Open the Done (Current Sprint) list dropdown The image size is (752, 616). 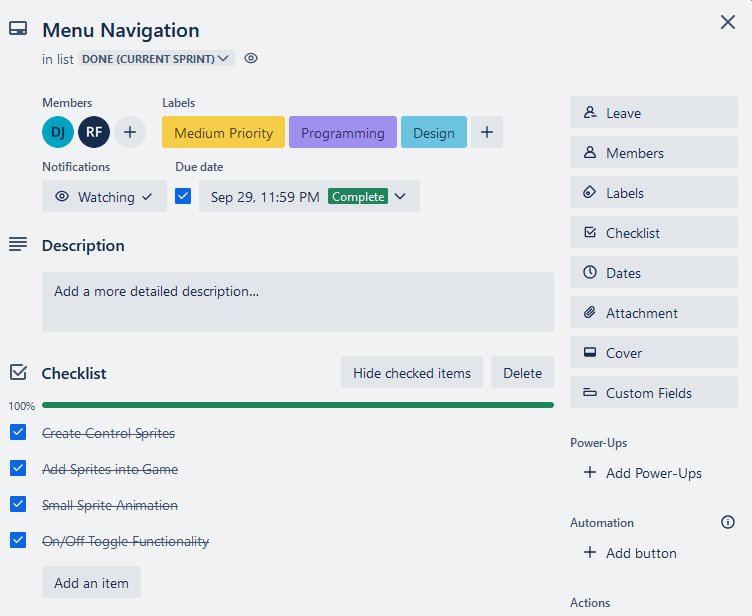[x=156, y=59]
